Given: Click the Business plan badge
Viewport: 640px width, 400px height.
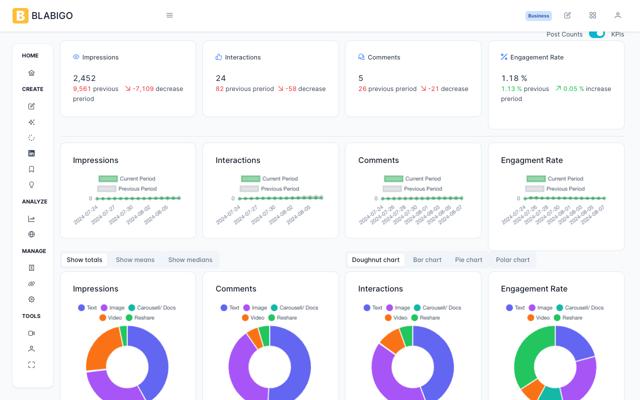Looking at the screenshot, I should pos(539,16).
